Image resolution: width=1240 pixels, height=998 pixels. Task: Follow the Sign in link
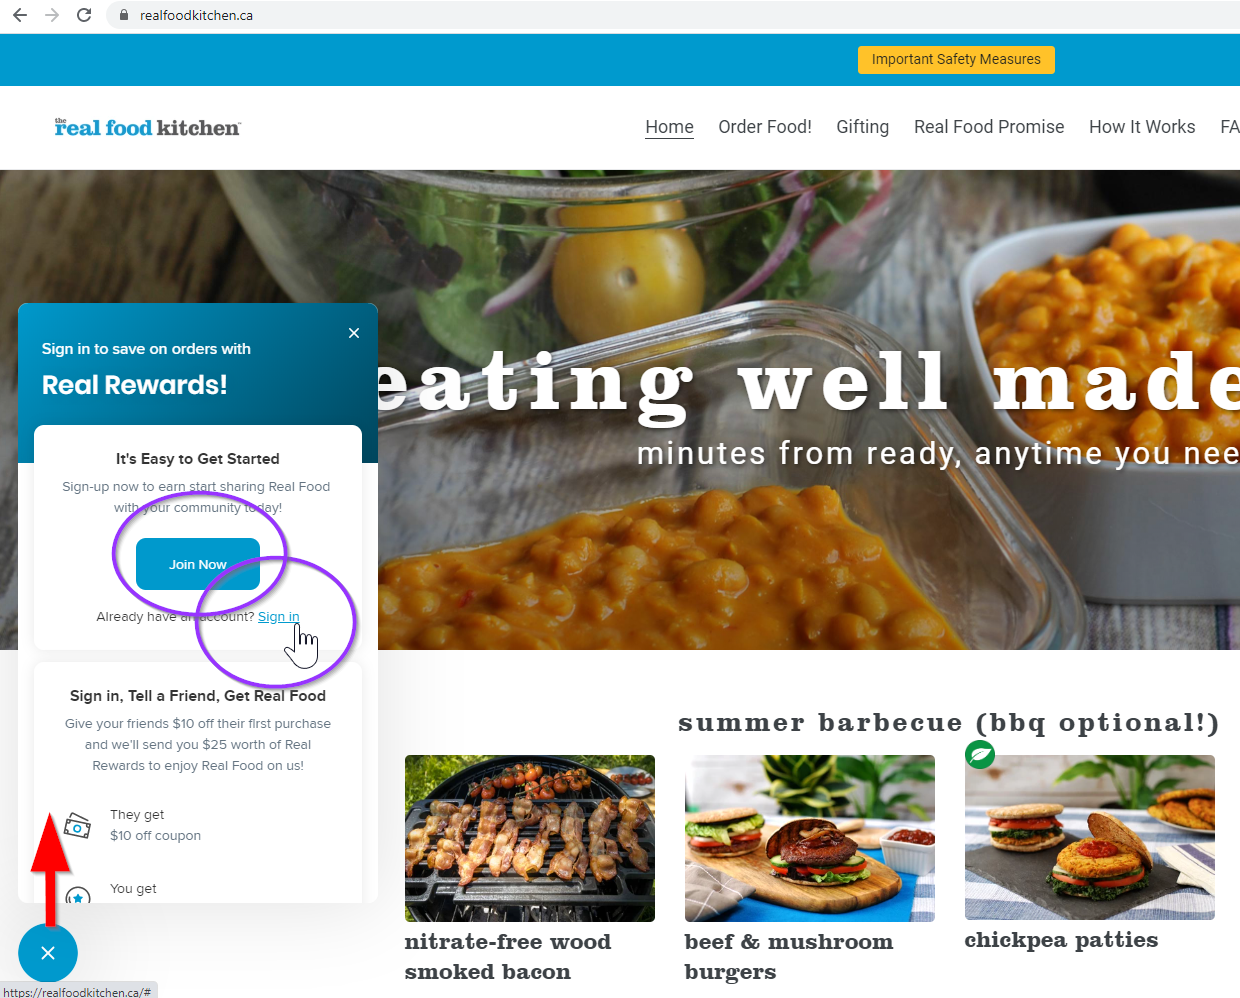pos(279,617)
